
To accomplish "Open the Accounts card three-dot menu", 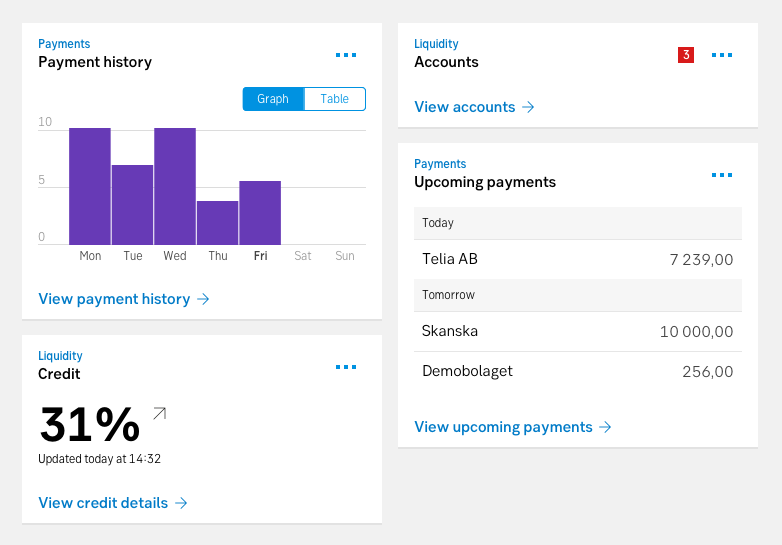I will 722,55.
